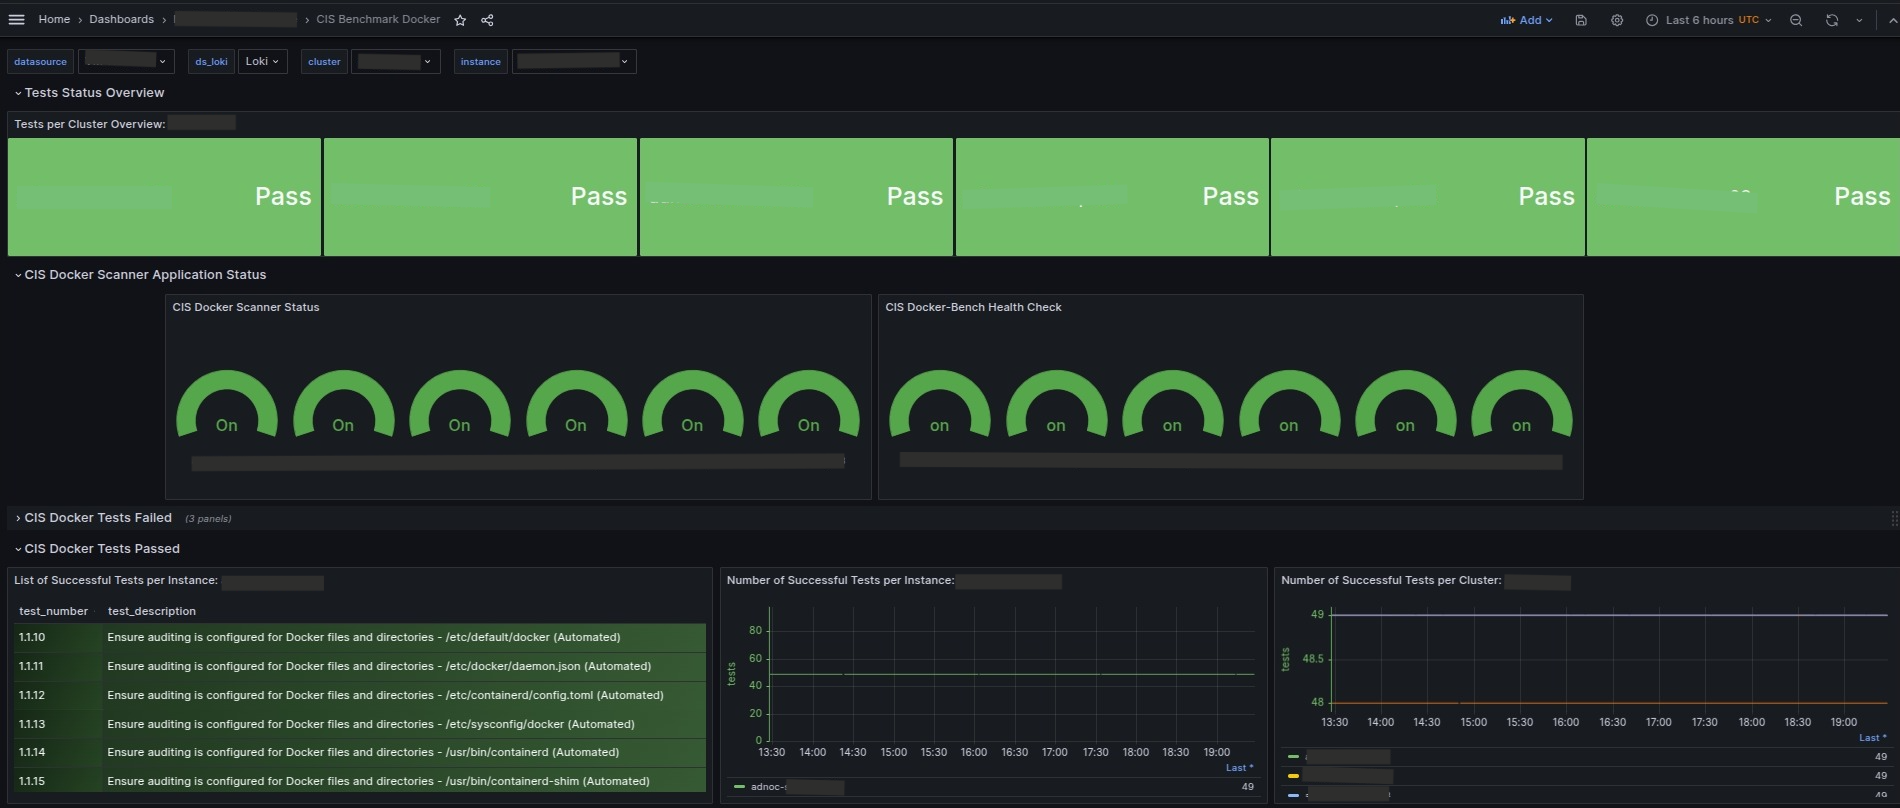Viewport: 1900px width, 808px height.
Task: Open the hamburger navigation menu
Action: (x=16, y=20)
